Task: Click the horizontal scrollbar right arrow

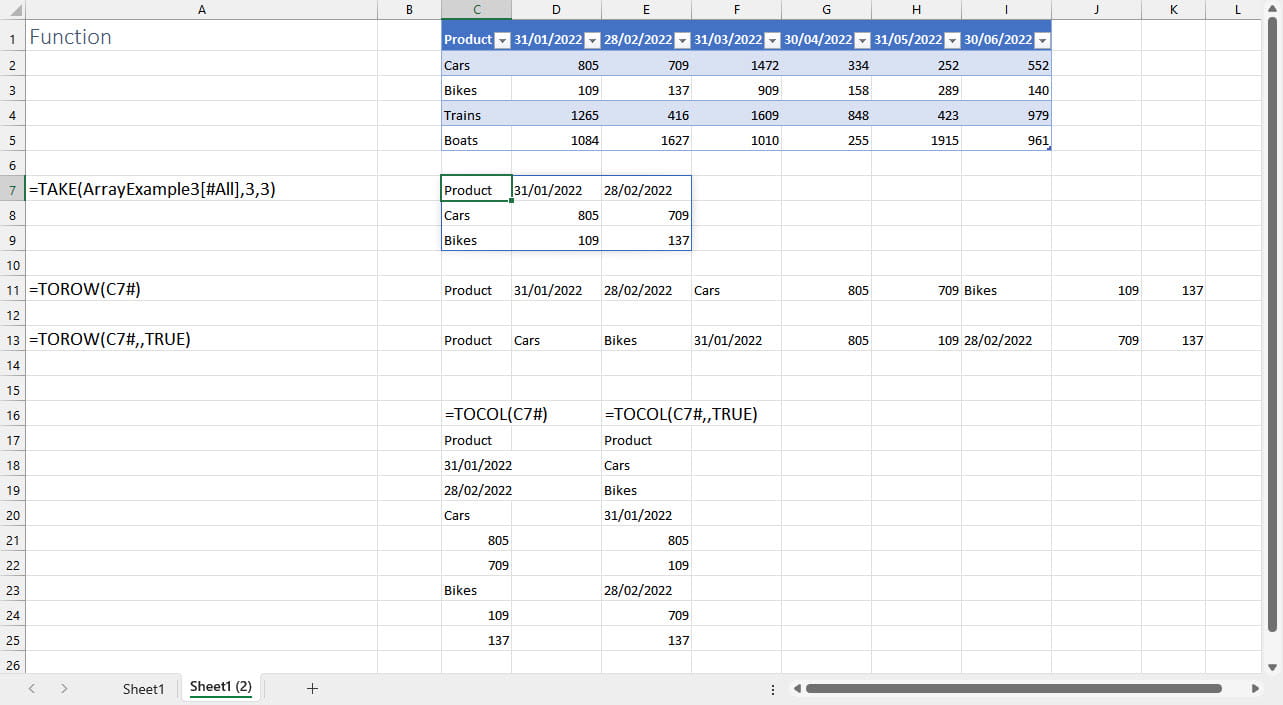Action: [1256, 688]
